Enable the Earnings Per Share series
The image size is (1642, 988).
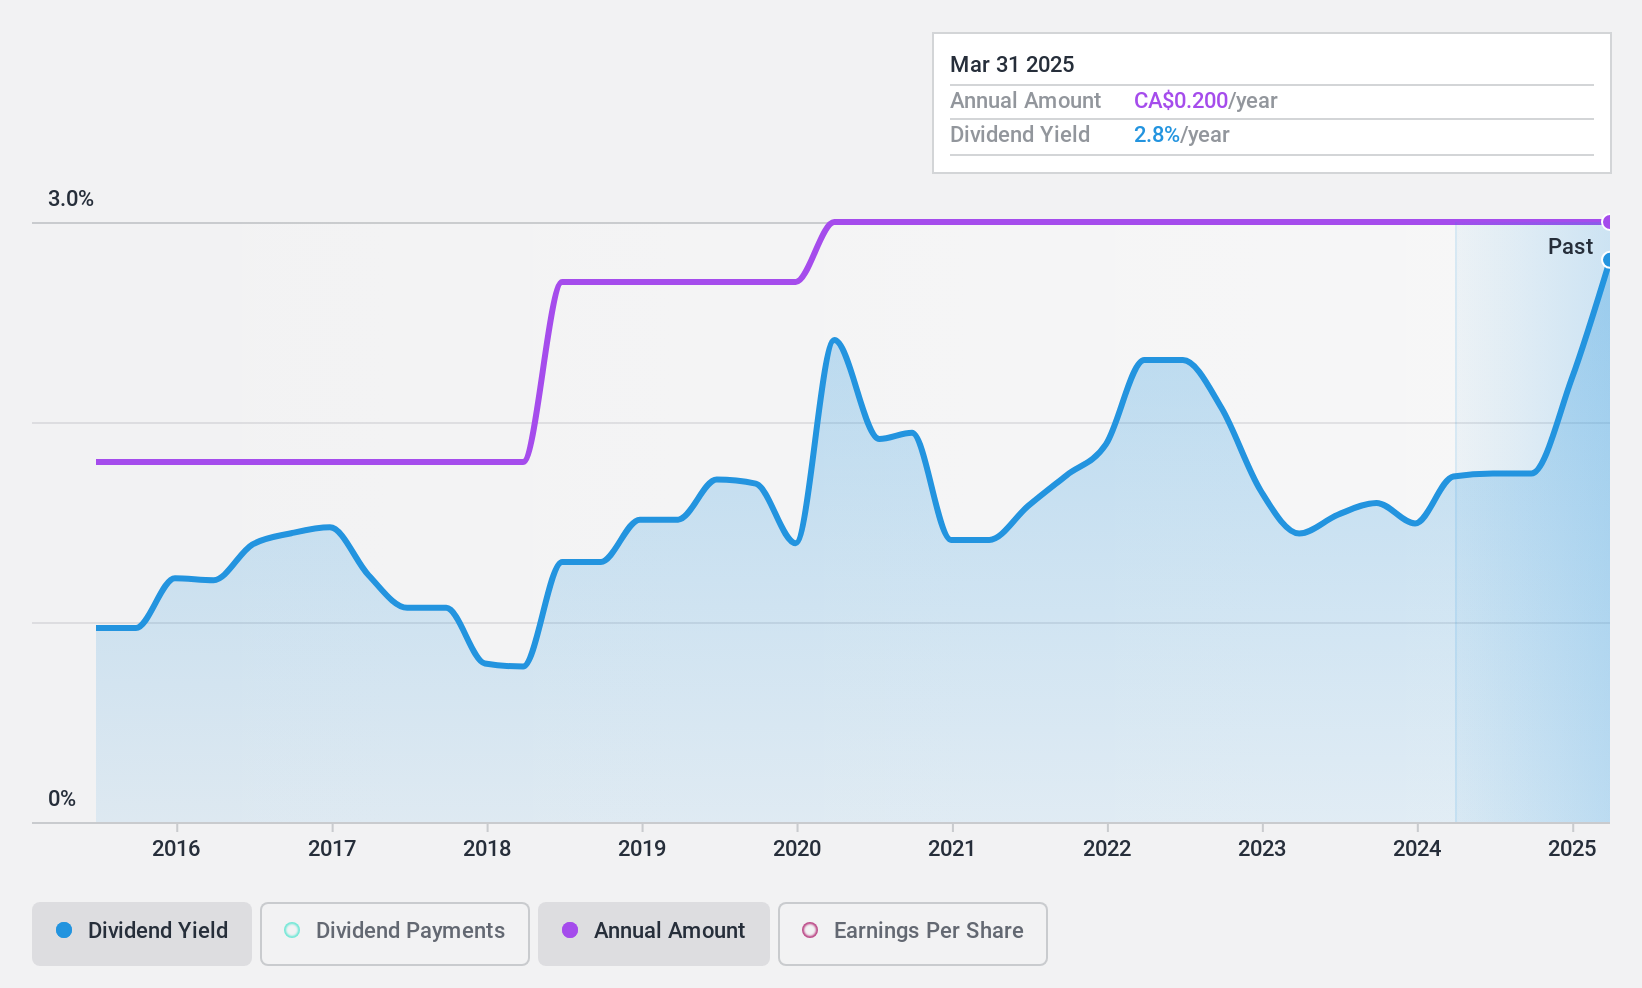click(x=913, y=934)
